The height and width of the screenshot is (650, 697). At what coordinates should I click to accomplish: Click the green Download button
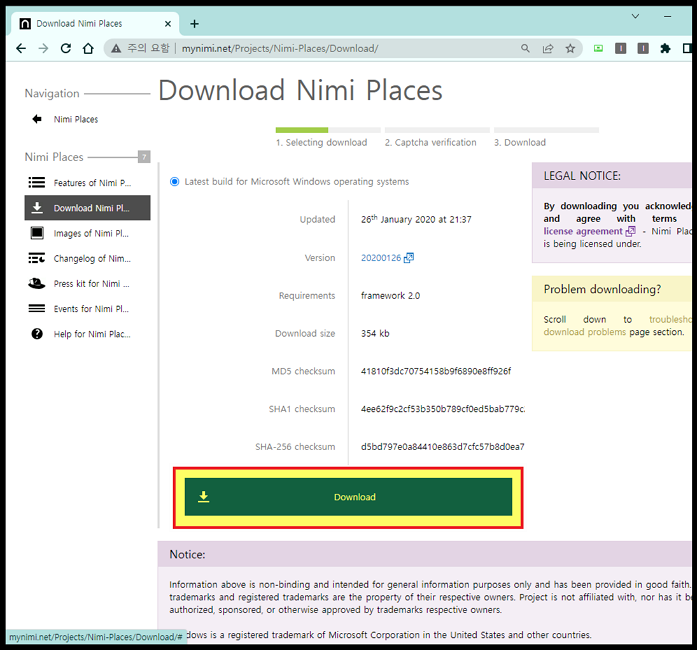pos(348,497)
